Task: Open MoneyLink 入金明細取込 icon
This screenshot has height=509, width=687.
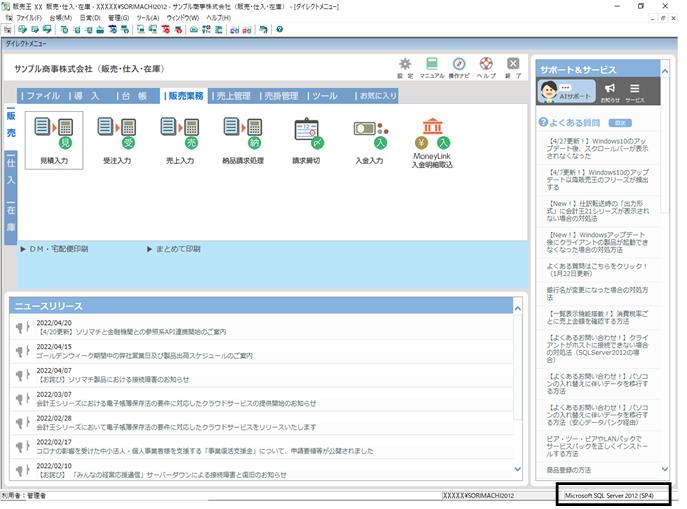Action: pyautogui.click(x=432, y=142)
